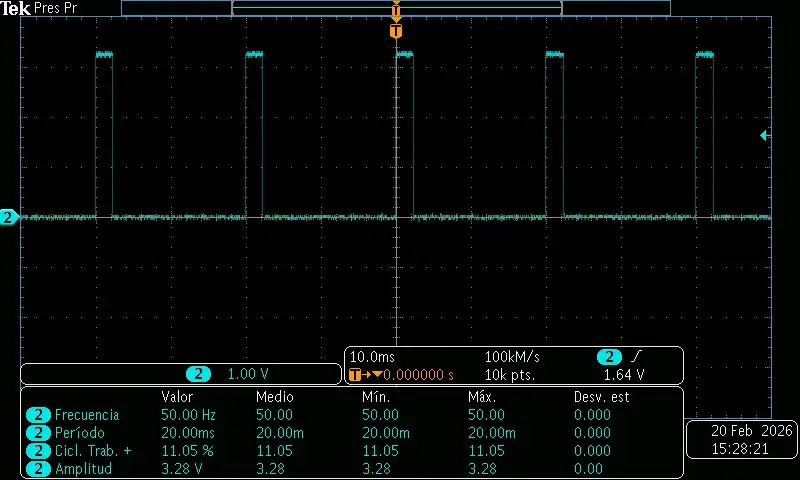800x480 pixels.
Task: Click the channel 2 trigger source badge
Action: (609, 357)
